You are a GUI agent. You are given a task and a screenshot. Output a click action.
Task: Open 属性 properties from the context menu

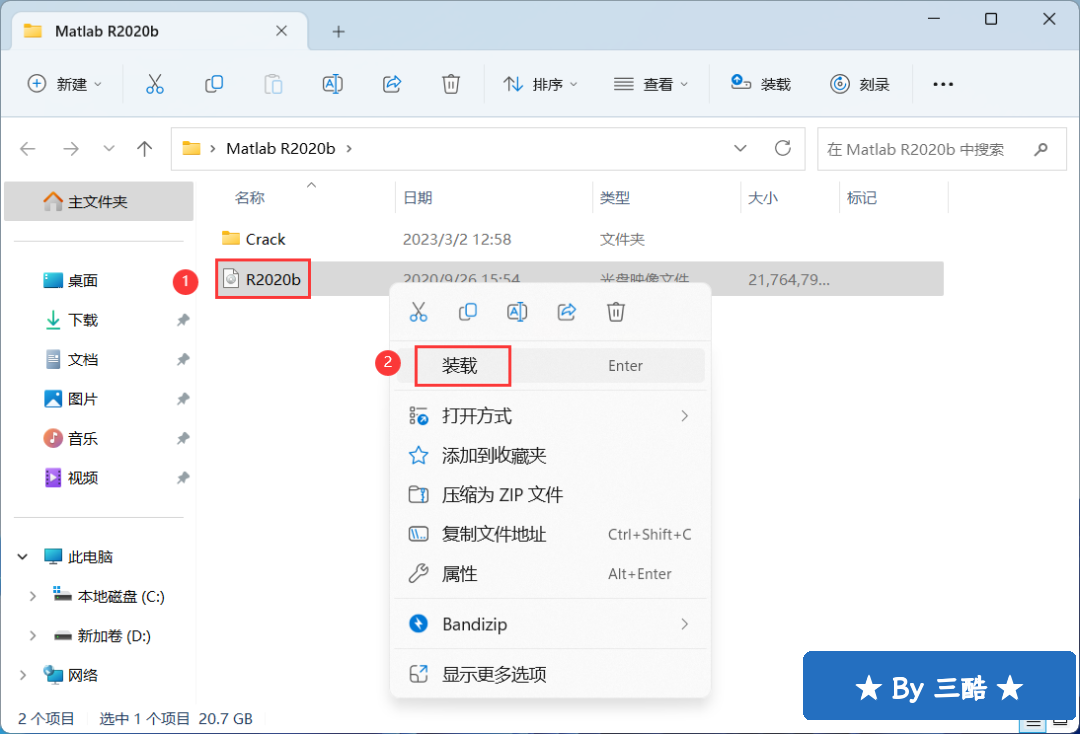pos(550,574)
